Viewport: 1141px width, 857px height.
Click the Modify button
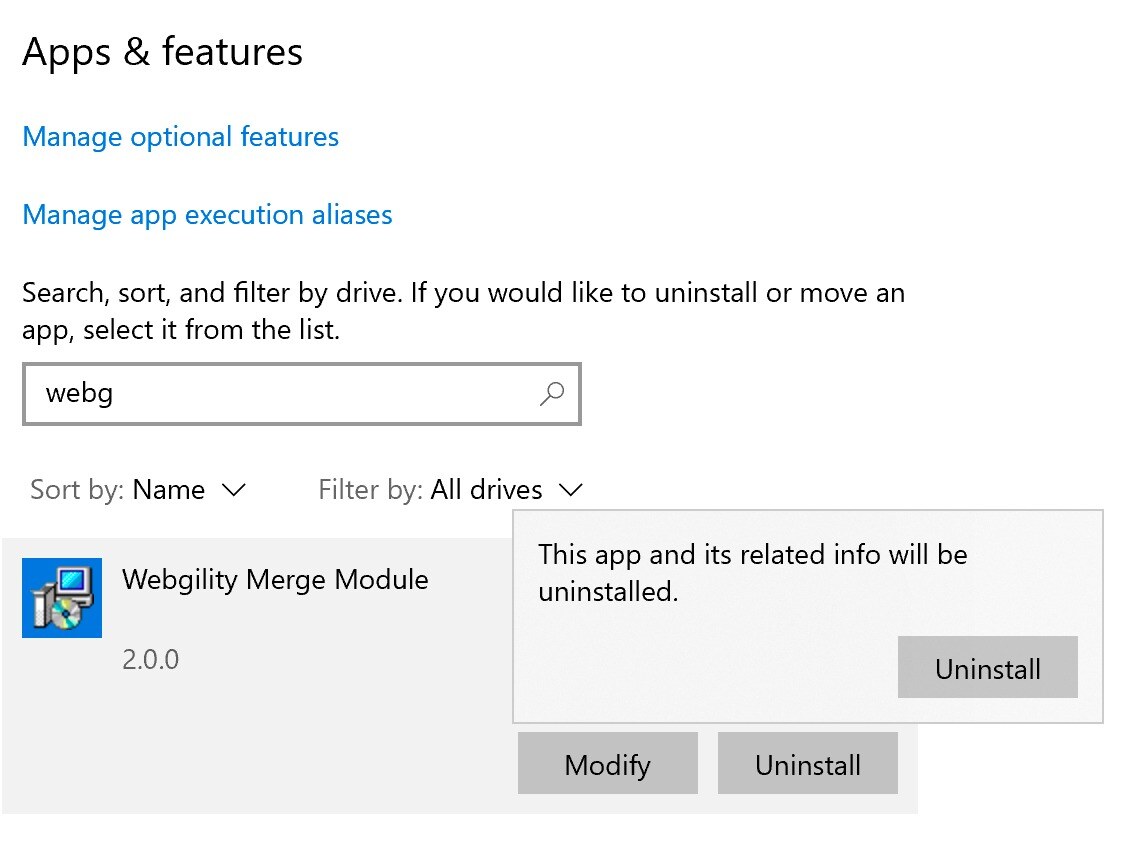(x=608, y=763)
